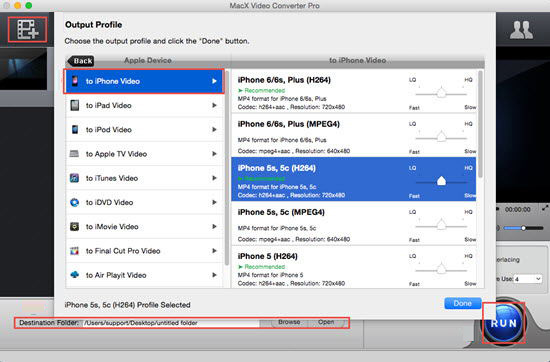Click the Apple TV icon in the list

tap(74, 154)
